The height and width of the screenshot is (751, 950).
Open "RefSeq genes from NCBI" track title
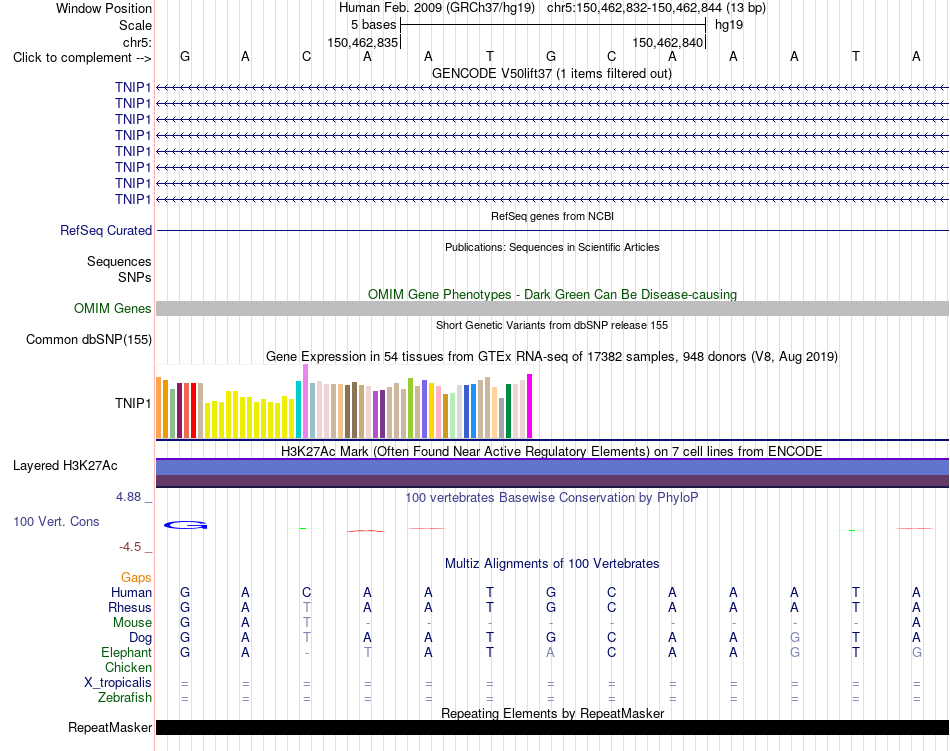tap(552, 216)
